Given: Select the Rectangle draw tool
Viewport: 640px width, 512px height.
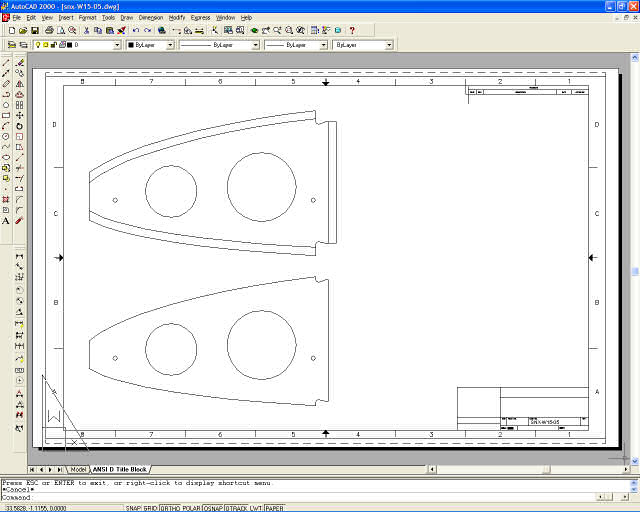Looking at the screenshot, I should pos(6,115).
